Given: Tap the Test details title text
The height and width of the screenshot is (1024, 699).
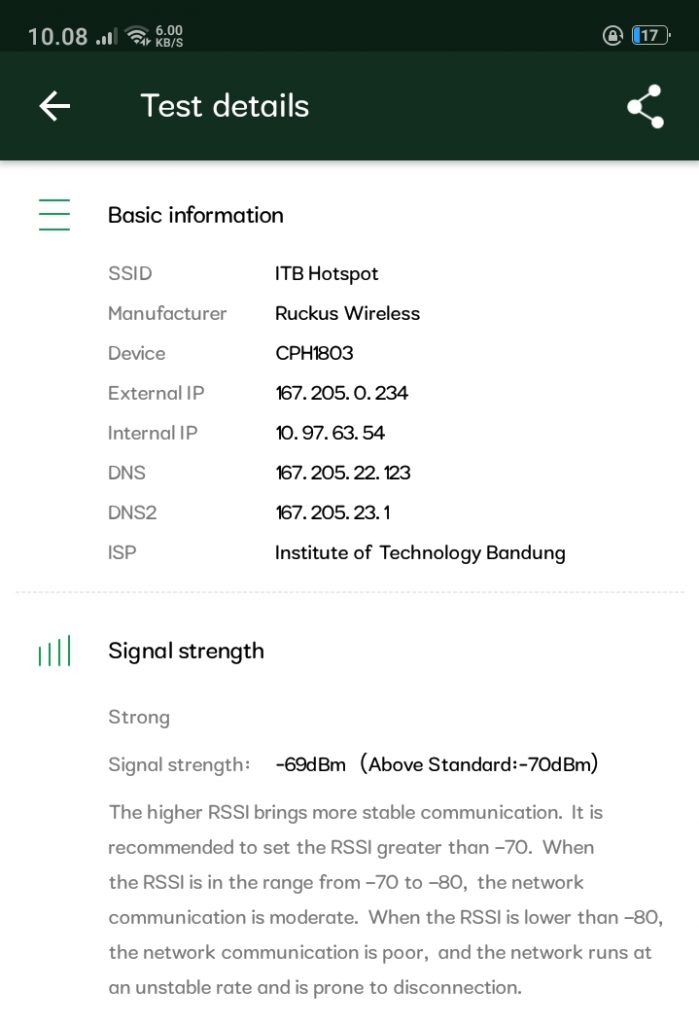Looking at the screenshot, I should click(x=224, y=105).
